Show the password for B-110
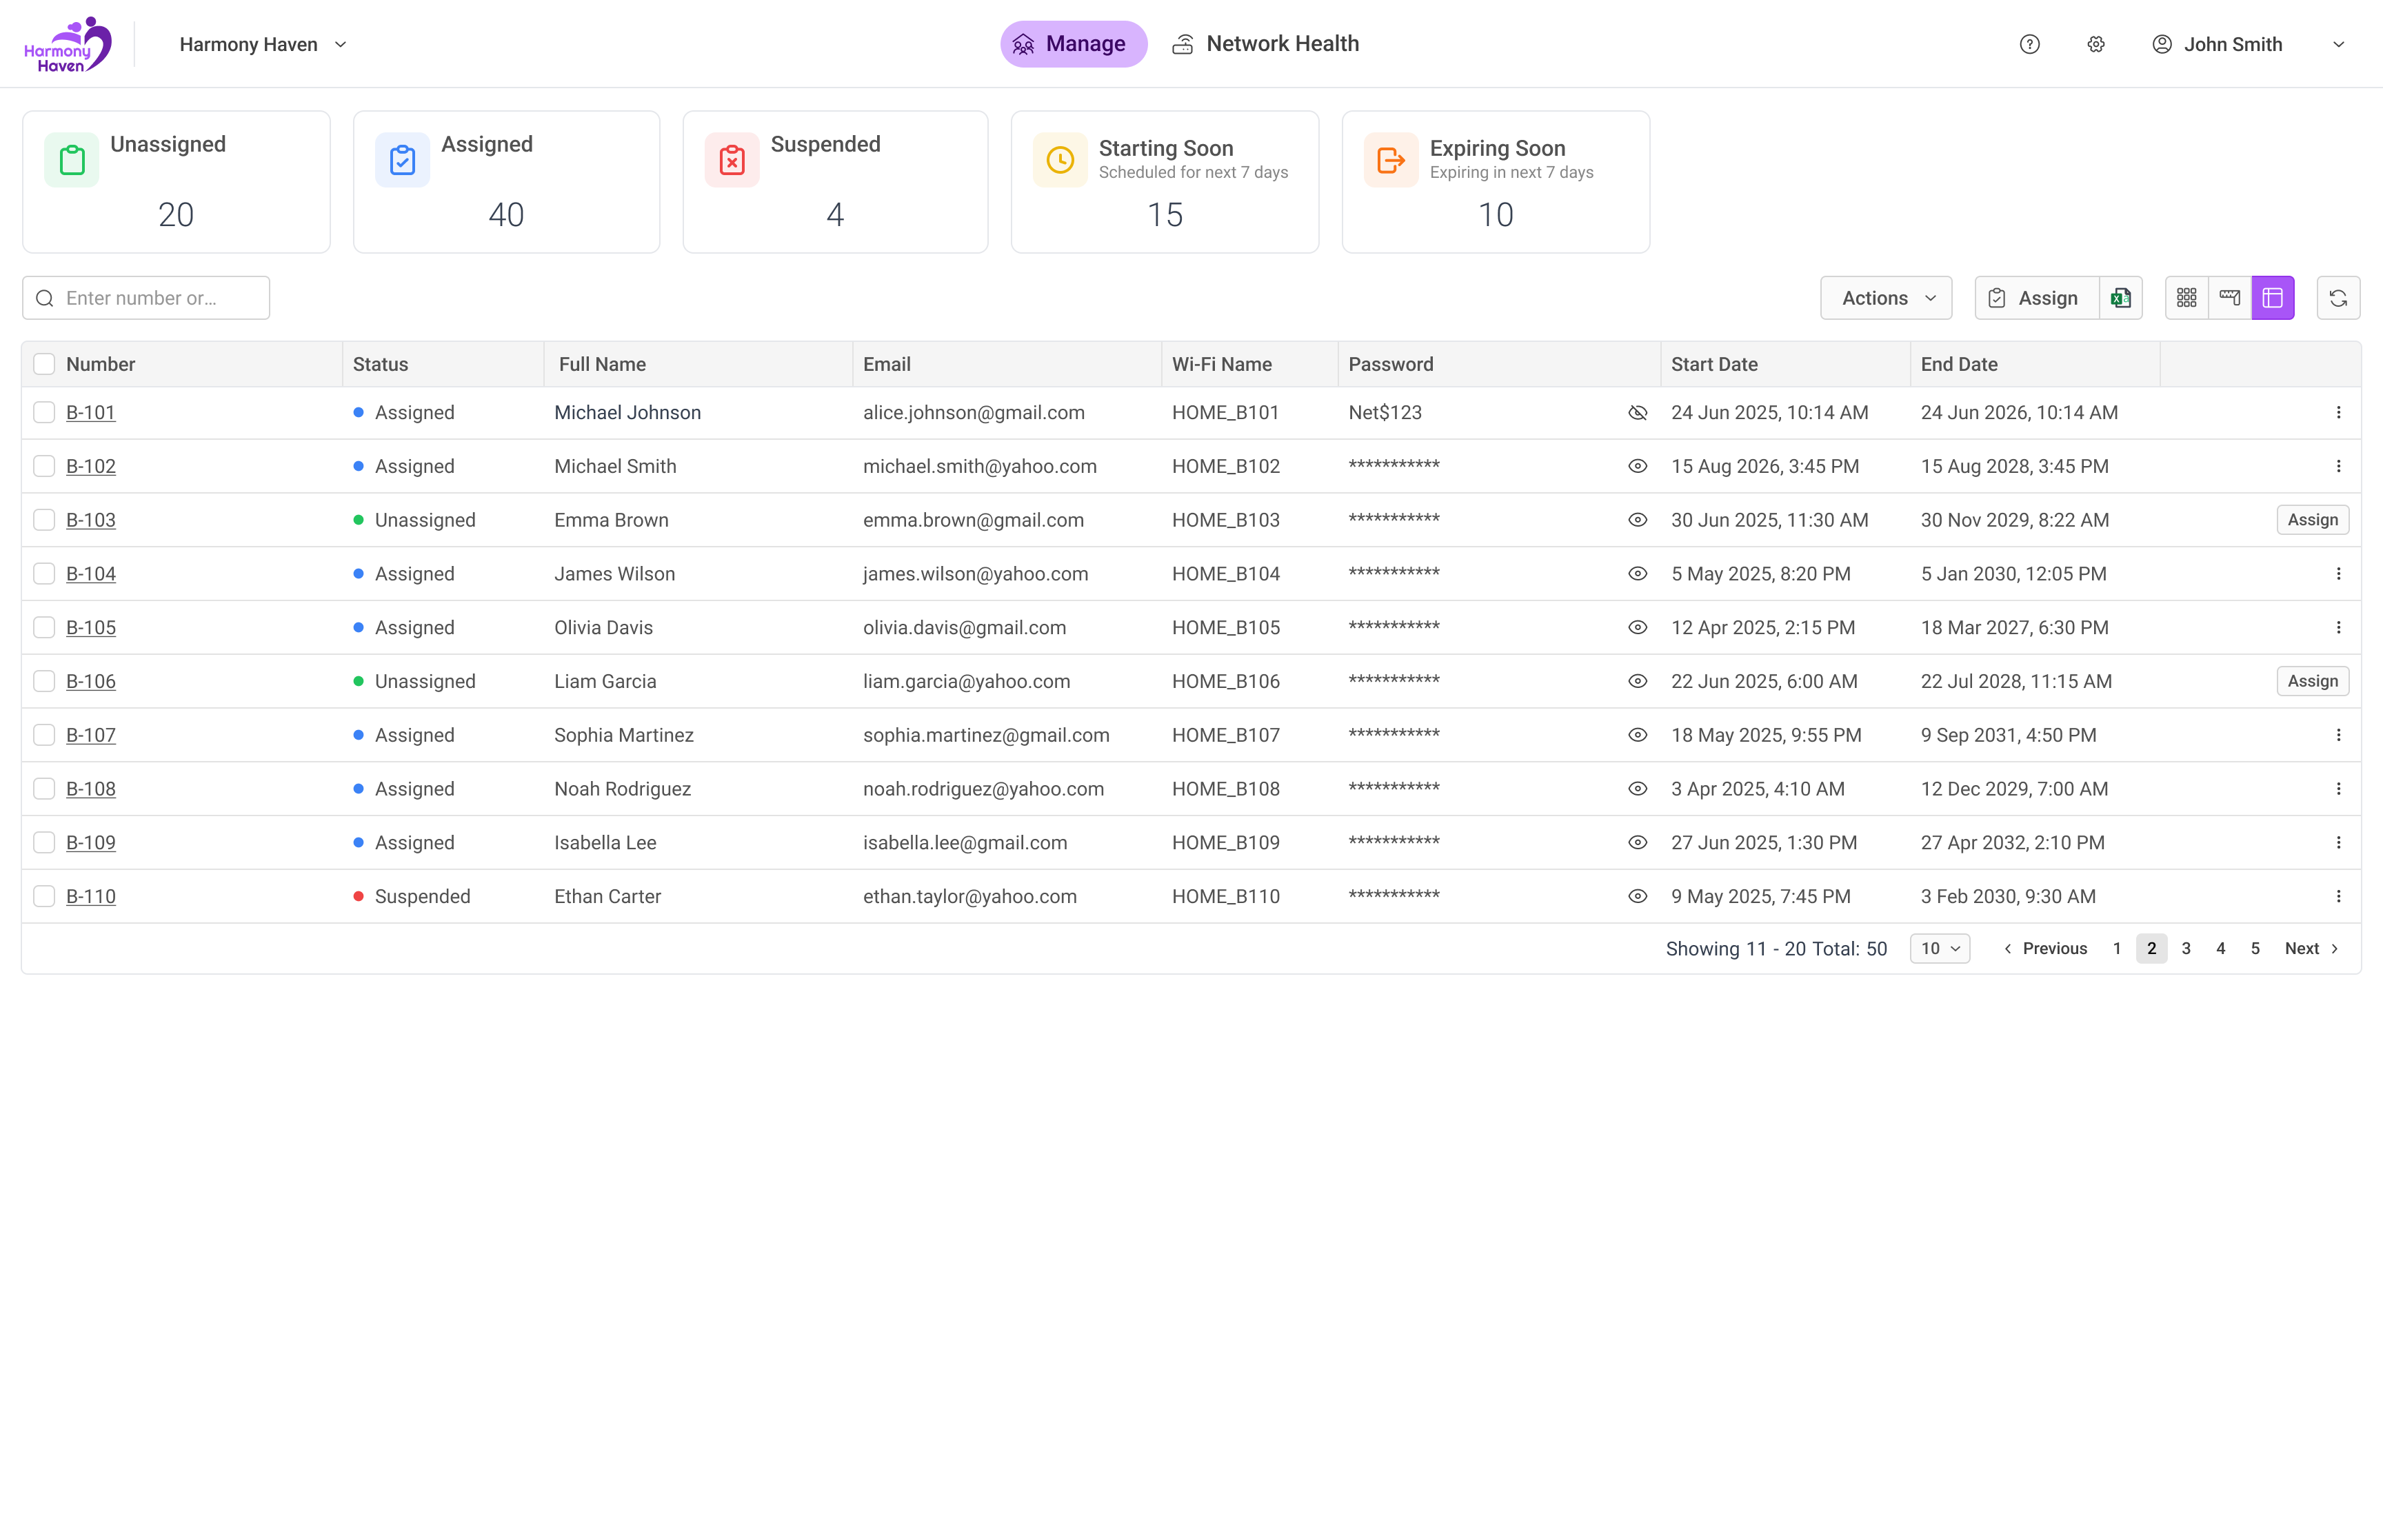The image size is (2383, 1540). [1637, 897]
